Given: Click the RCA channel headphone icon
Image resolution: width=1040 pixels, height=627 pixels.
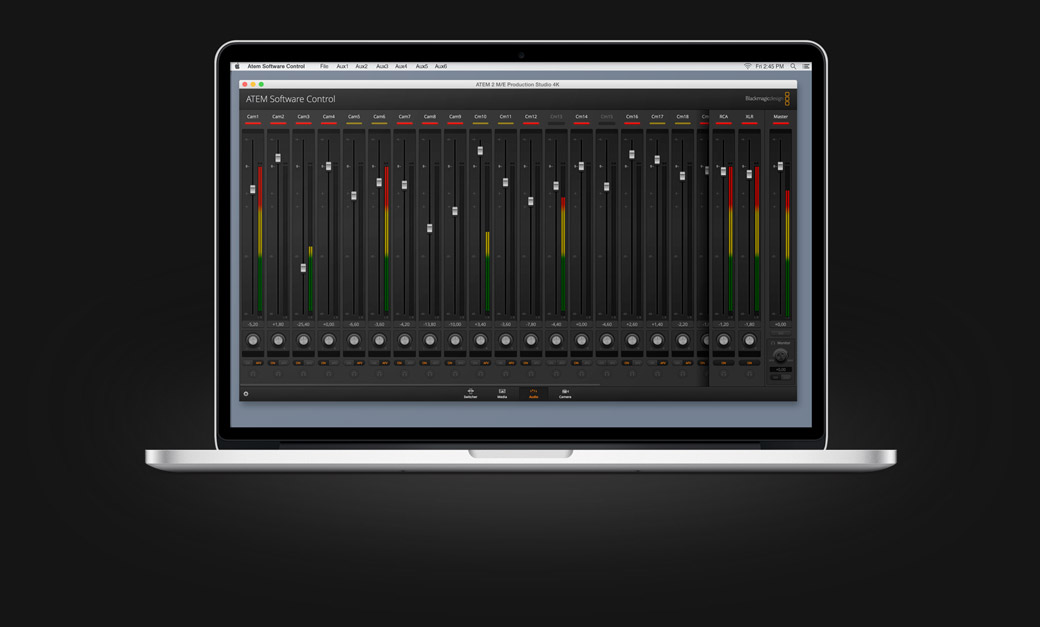Looking at the screenshot, I should click(724, 373).
